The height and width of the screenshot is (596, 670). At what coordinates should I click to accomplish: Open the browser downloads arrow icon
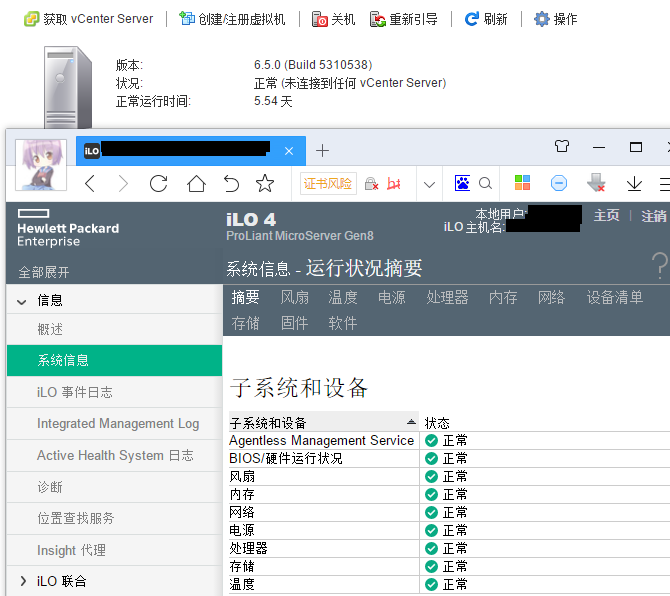[x=635, y=184]
